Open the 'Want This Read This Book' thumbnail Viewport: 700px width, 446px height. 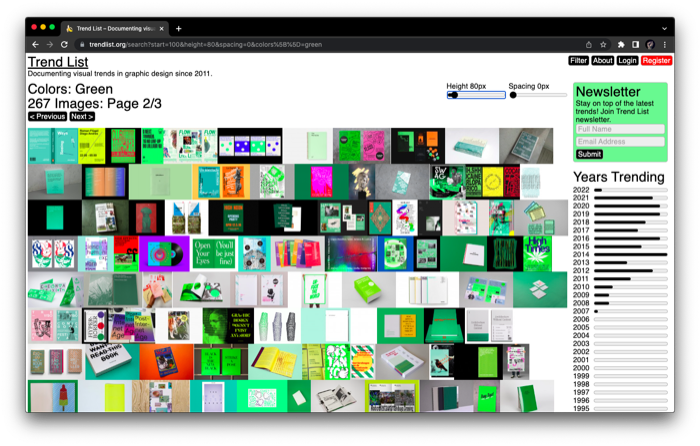[x=112, y=362]
